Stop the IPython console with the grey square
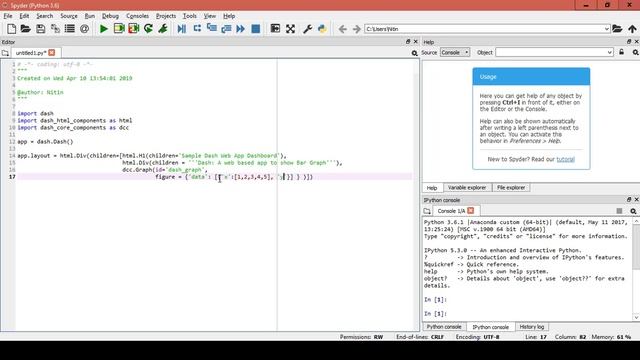 619,211
